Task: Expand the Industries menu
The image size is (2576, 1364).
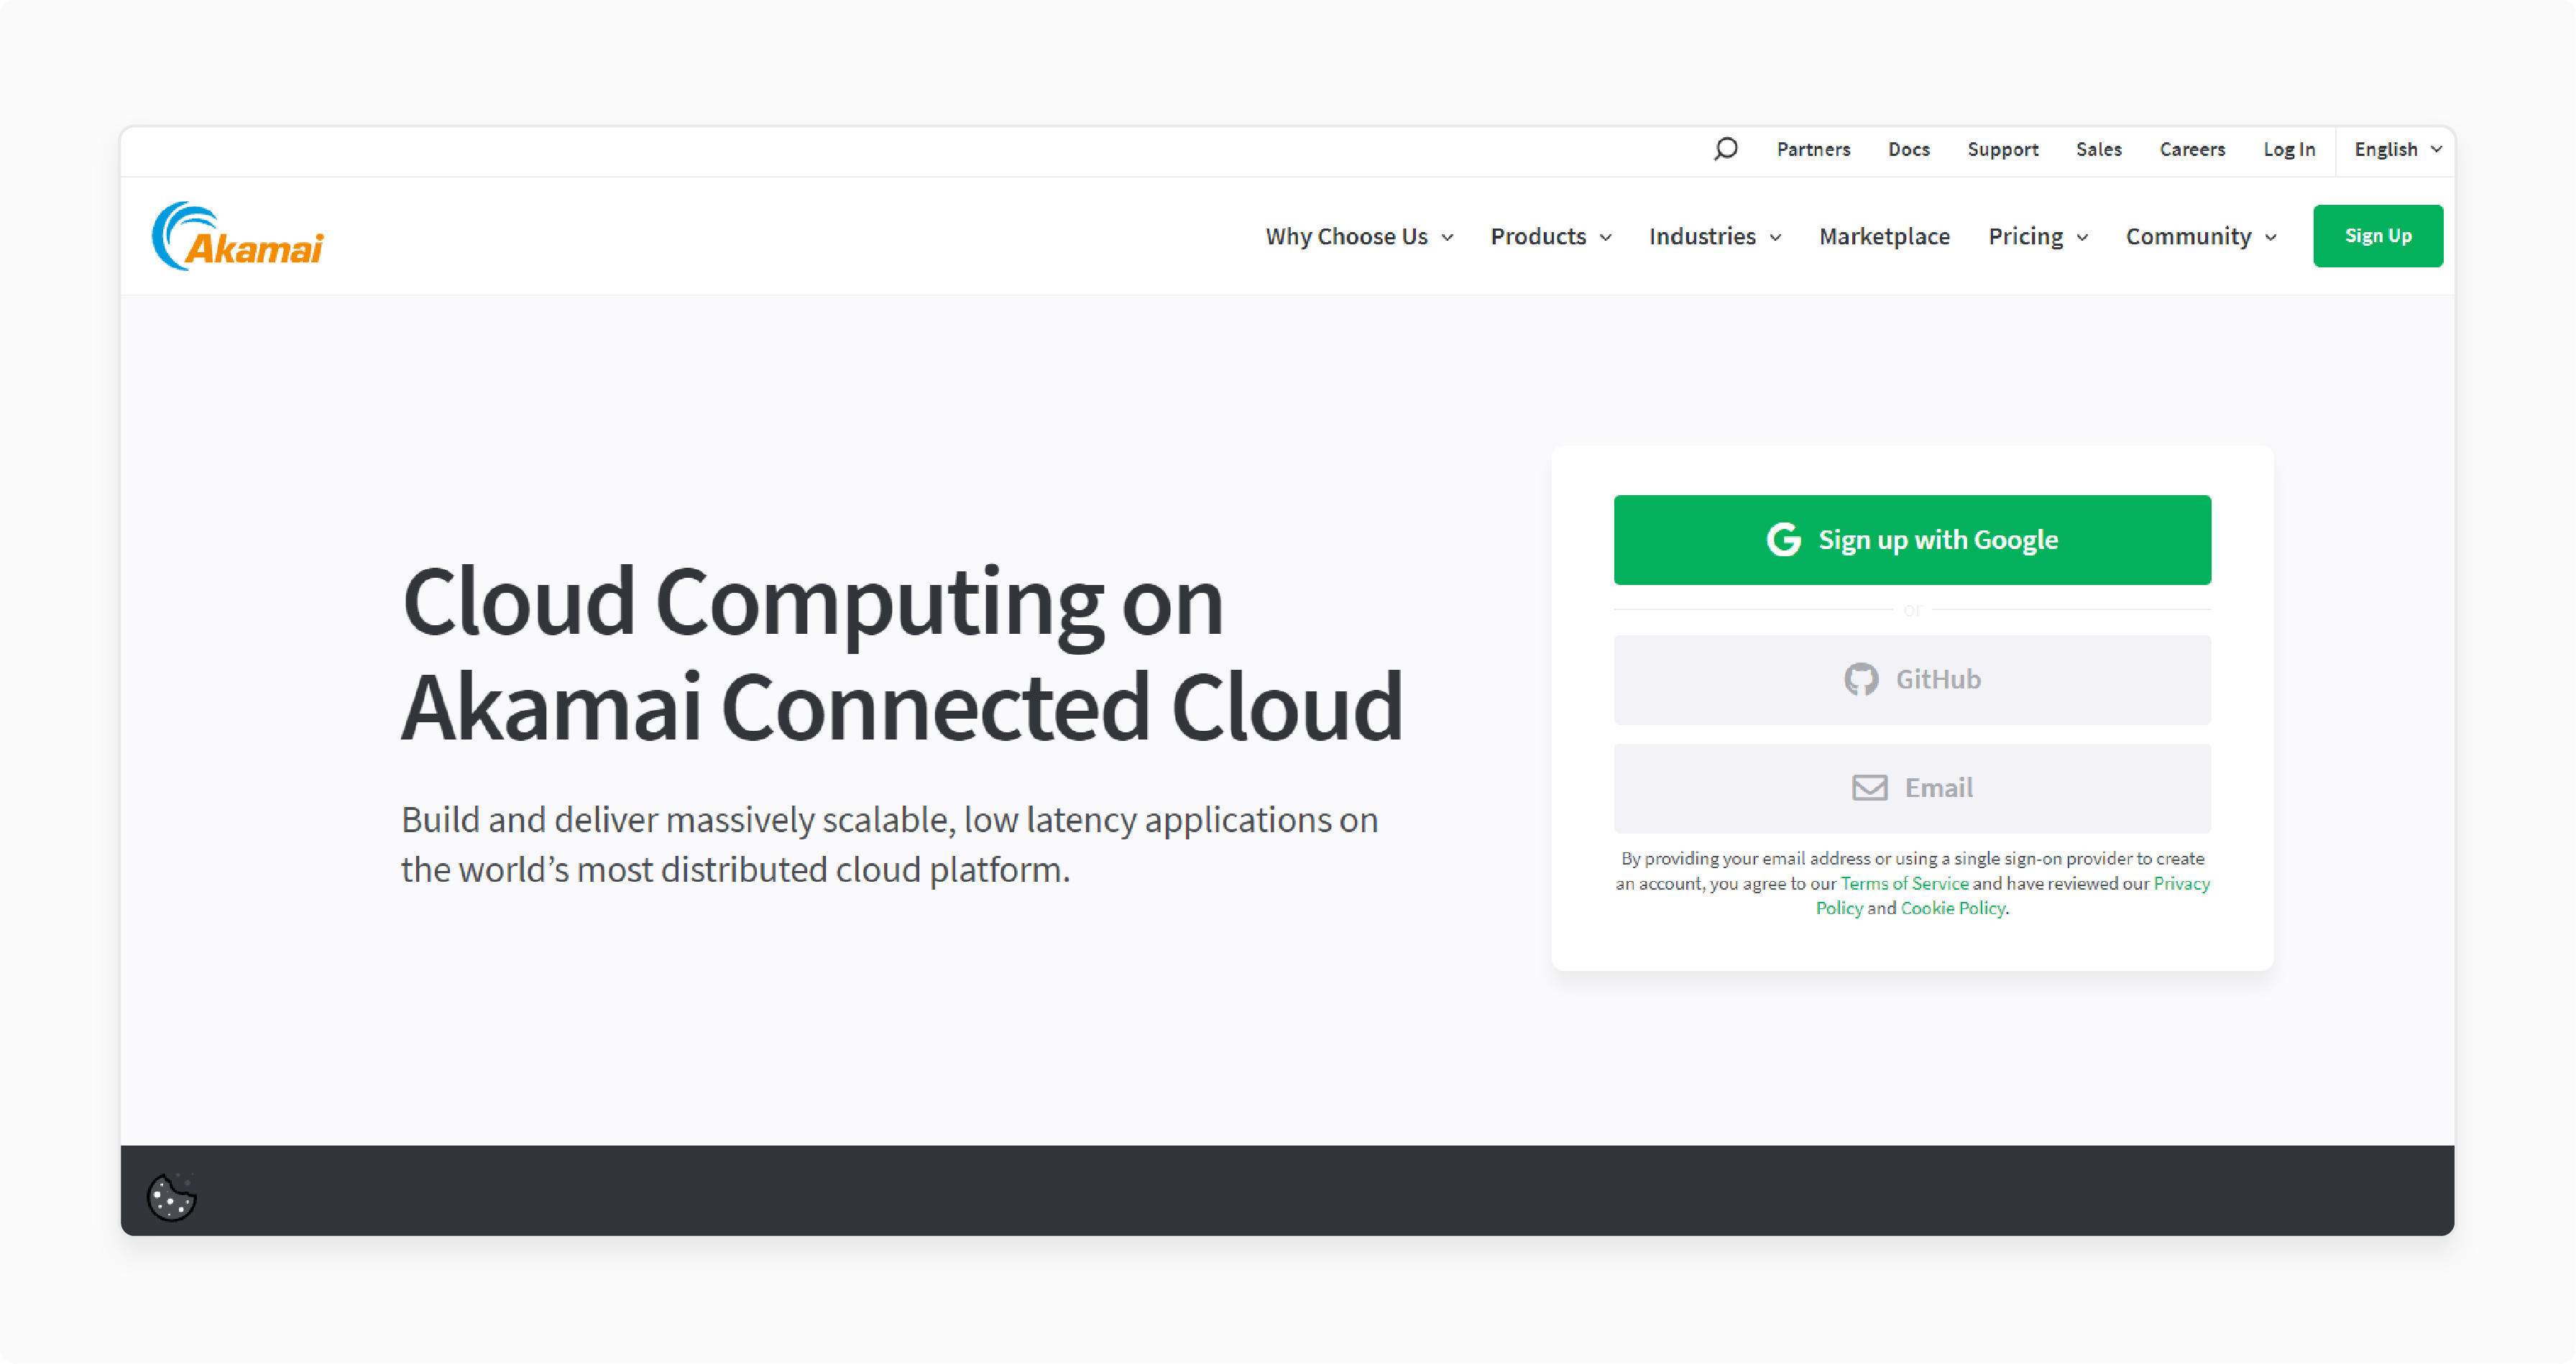Action: tap(1714, 236)
